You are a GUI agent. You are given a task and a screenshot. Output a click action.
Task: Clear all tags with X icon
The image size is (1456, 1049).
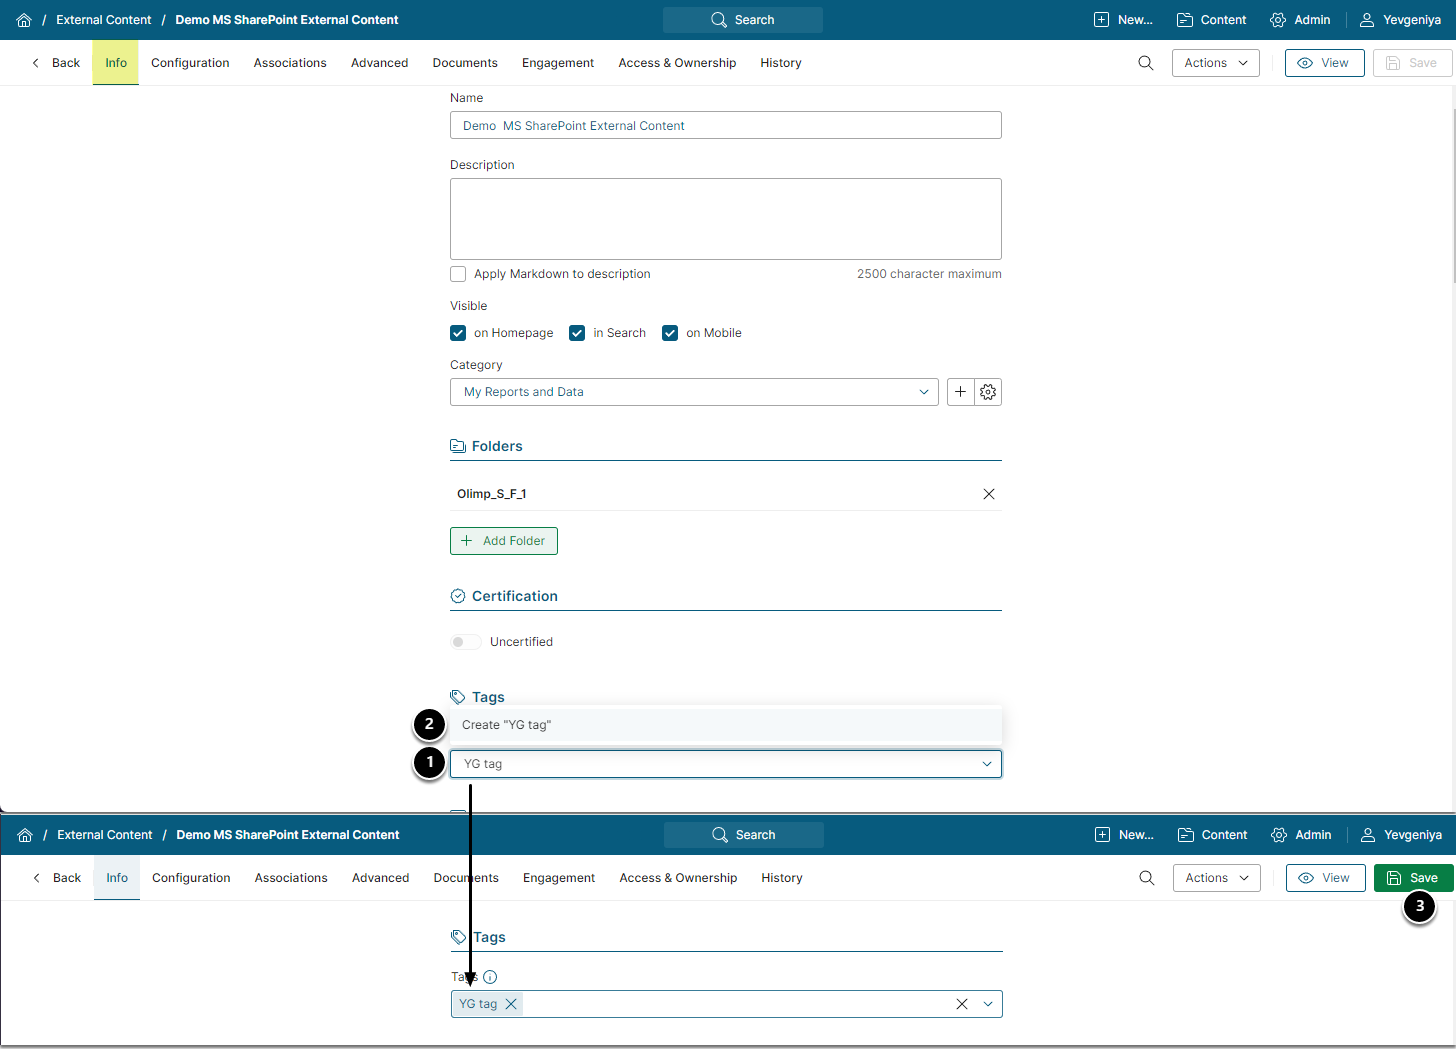click(x=962, y=1004)
